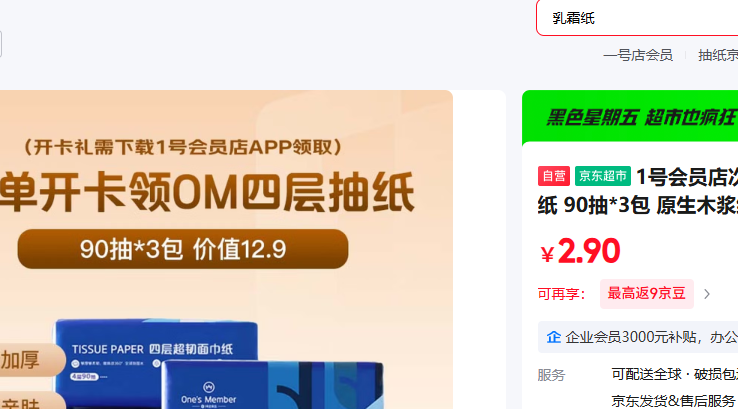Open 京东发货&售后服务 details
This screenshot has width=738, height=409.
click(673, 401)
